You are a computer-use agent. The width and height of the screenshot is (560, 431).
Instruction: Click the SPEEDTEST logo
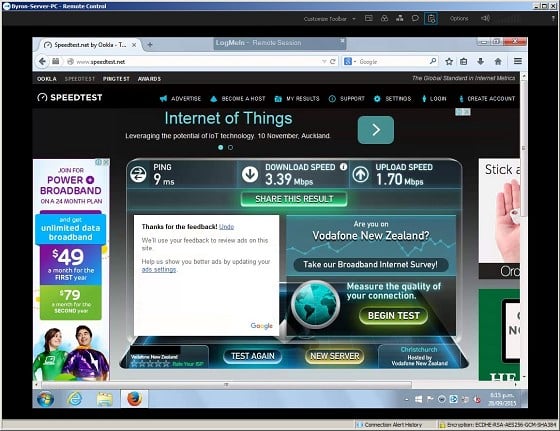coord(70,97)
